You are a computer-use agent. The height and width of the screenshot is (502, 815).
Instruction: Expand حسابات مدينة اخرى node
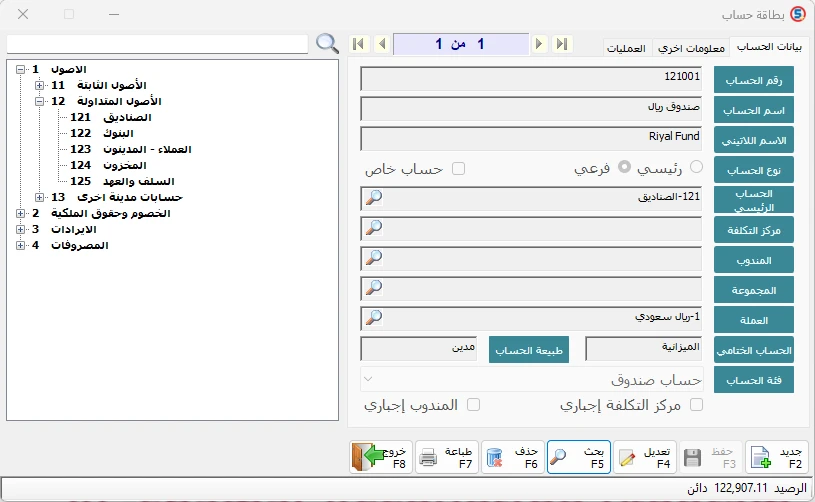40,197
